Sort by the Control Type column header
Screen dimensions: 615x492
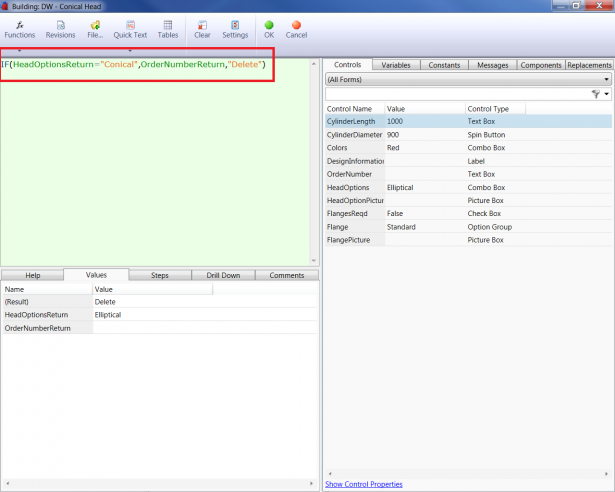(x=495, y=109)
